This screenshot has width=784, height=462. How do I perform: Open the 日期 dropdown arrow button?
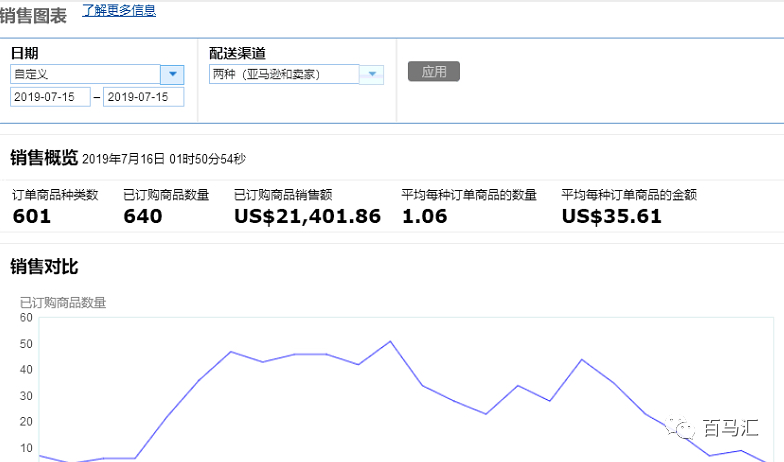172,74
